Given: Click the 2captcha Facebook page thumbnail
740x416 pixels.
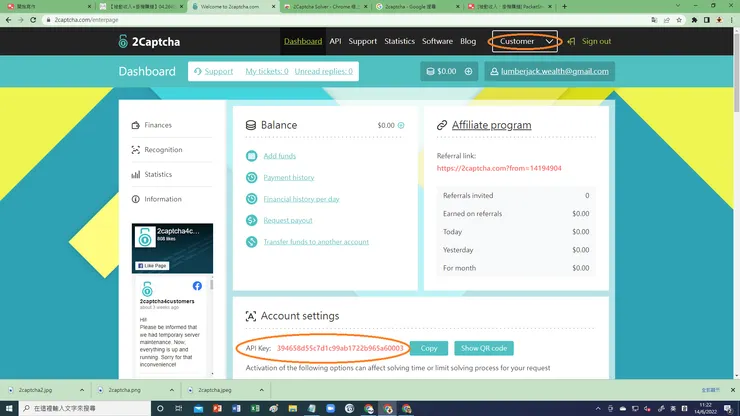Looking at the screenshot, I should click(145, 237).
